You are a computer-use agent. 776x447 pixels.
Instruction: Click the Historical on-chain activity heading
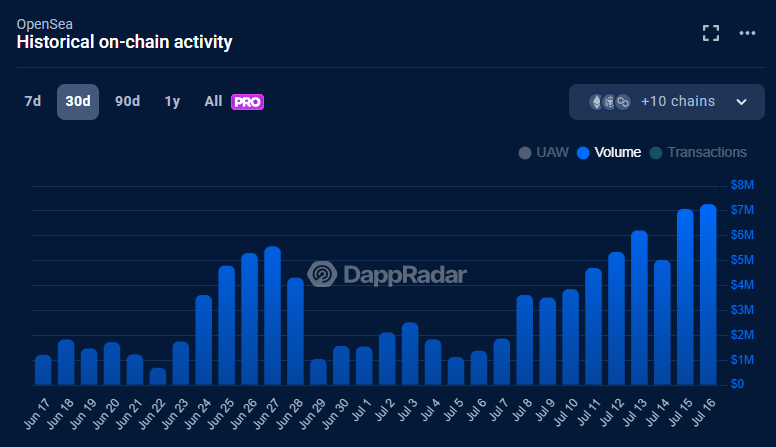point(124,42)
